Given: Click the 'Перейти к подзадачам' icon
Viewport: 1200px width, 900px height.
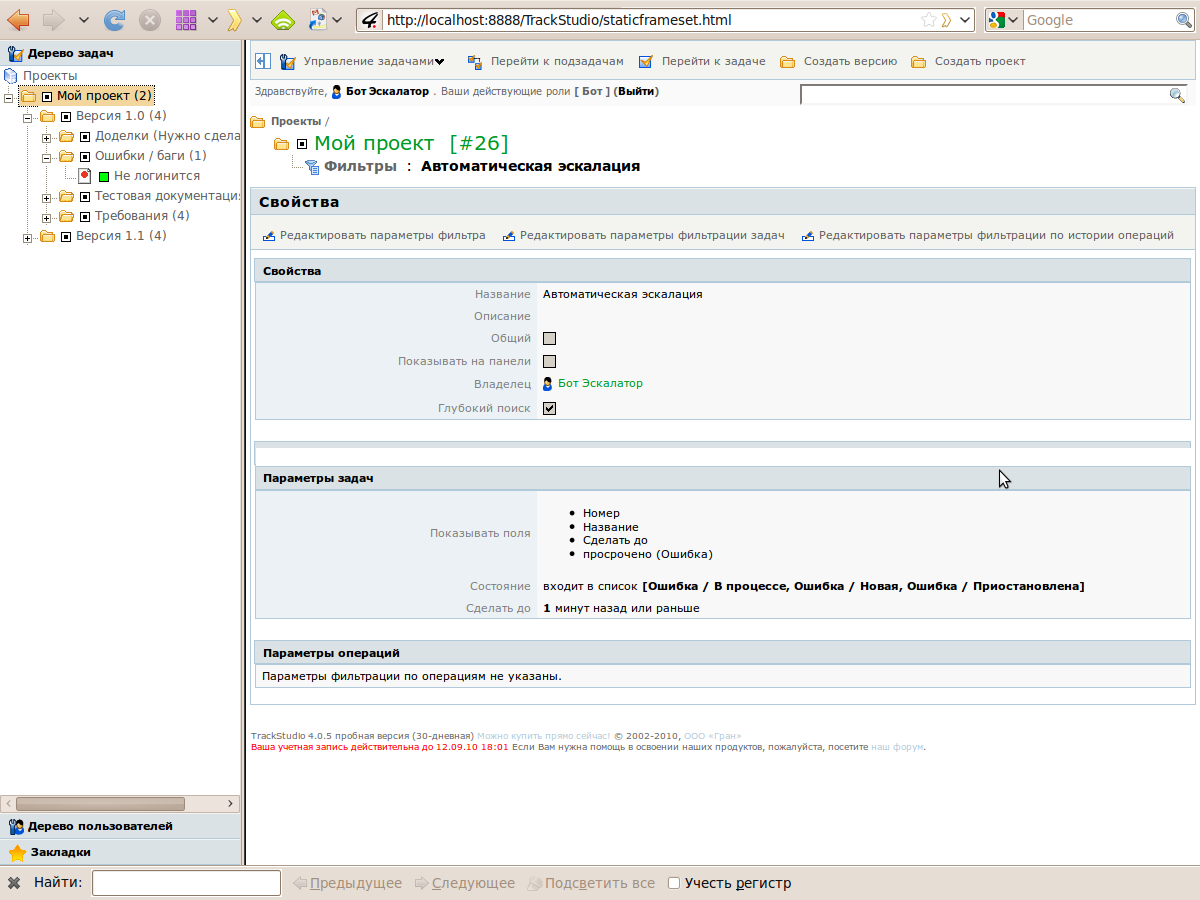Looking at the screenshot, I should tap(474, 62).
